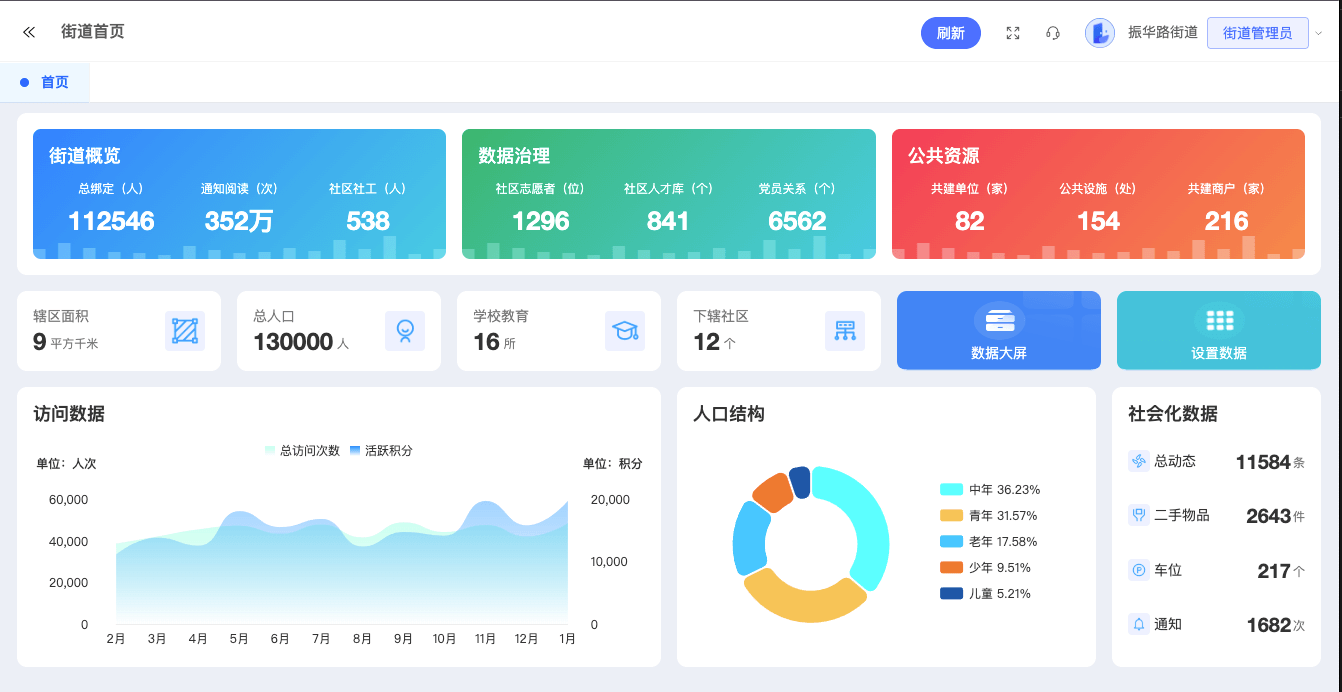1342x692 pixels.
Task: Open the 数据大屏 data screen
Action: [998, 331]
